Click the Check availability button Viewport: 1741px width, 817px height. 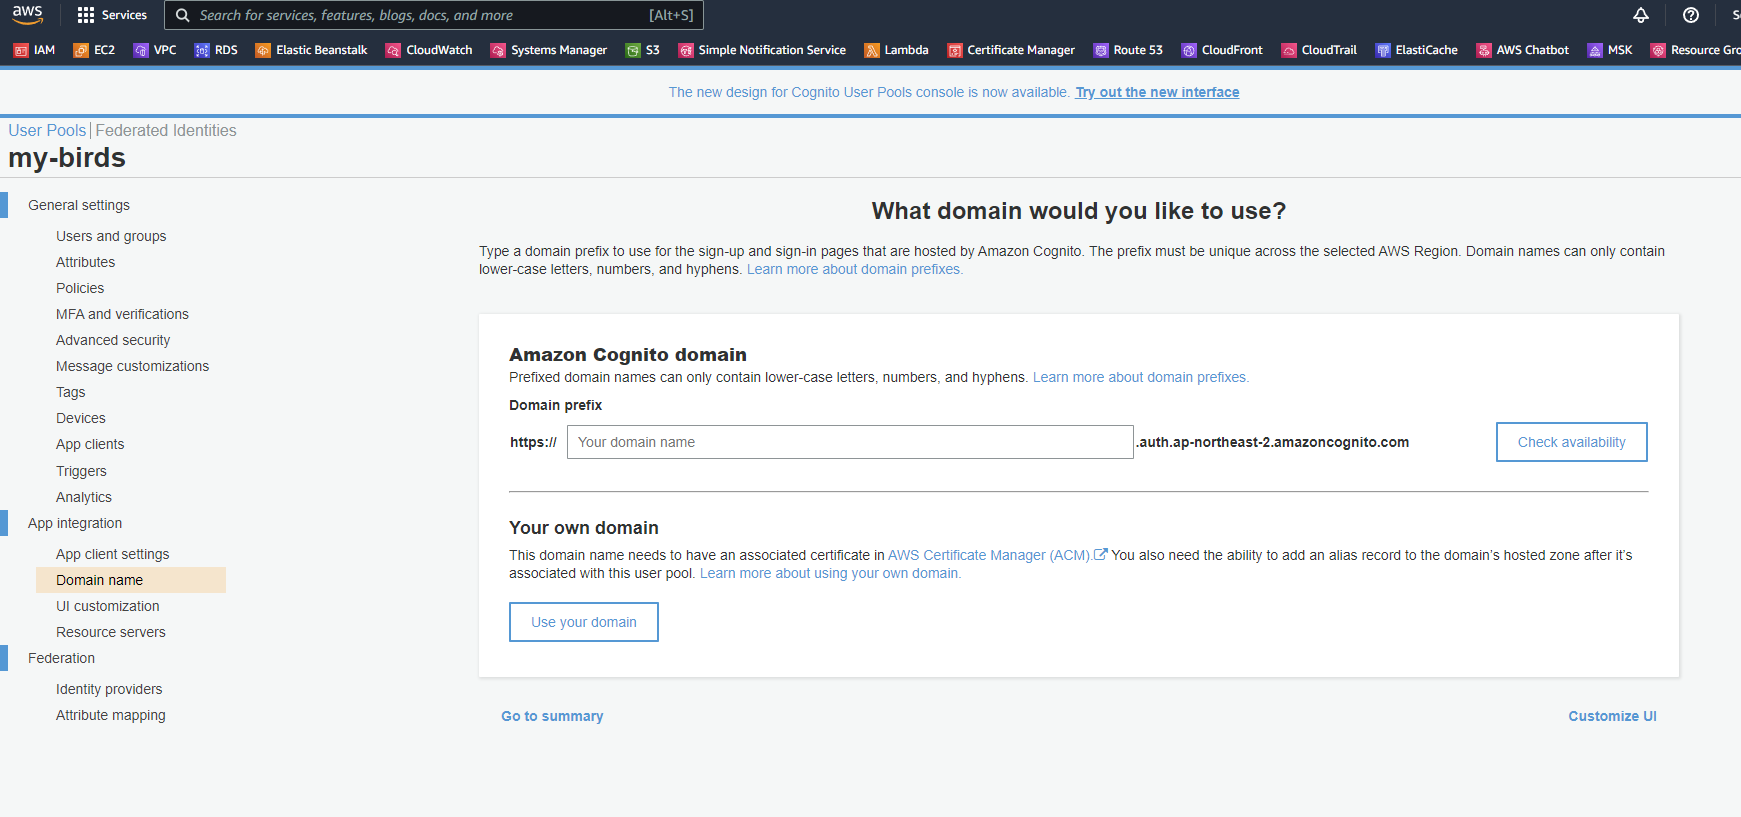coord(1571,442)
